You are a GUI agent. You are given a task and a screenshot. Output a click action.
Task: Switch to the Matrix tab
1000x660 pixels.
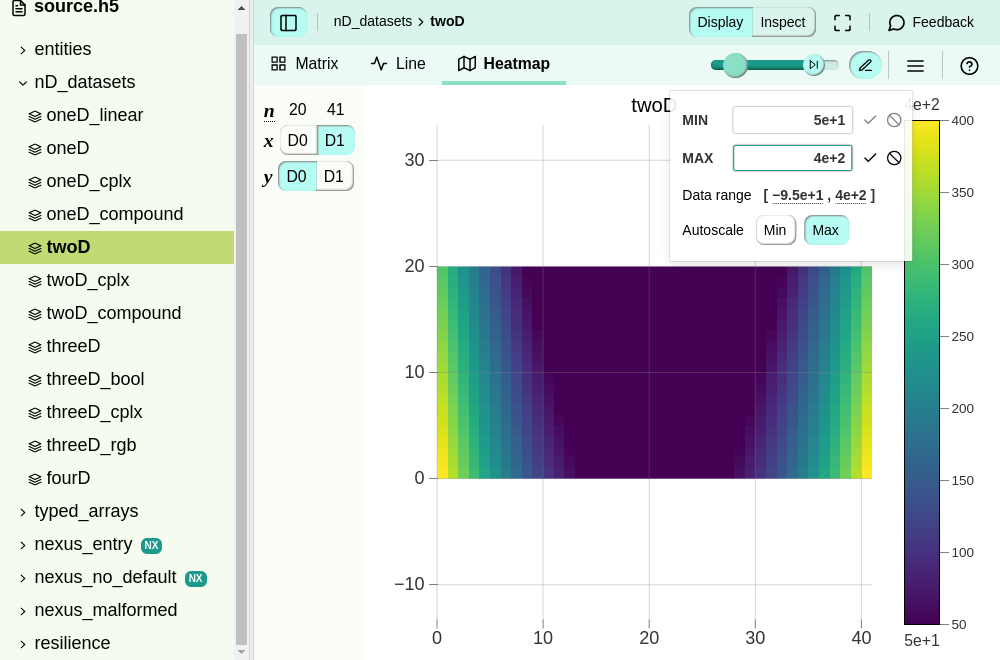(x=305, y=64)
